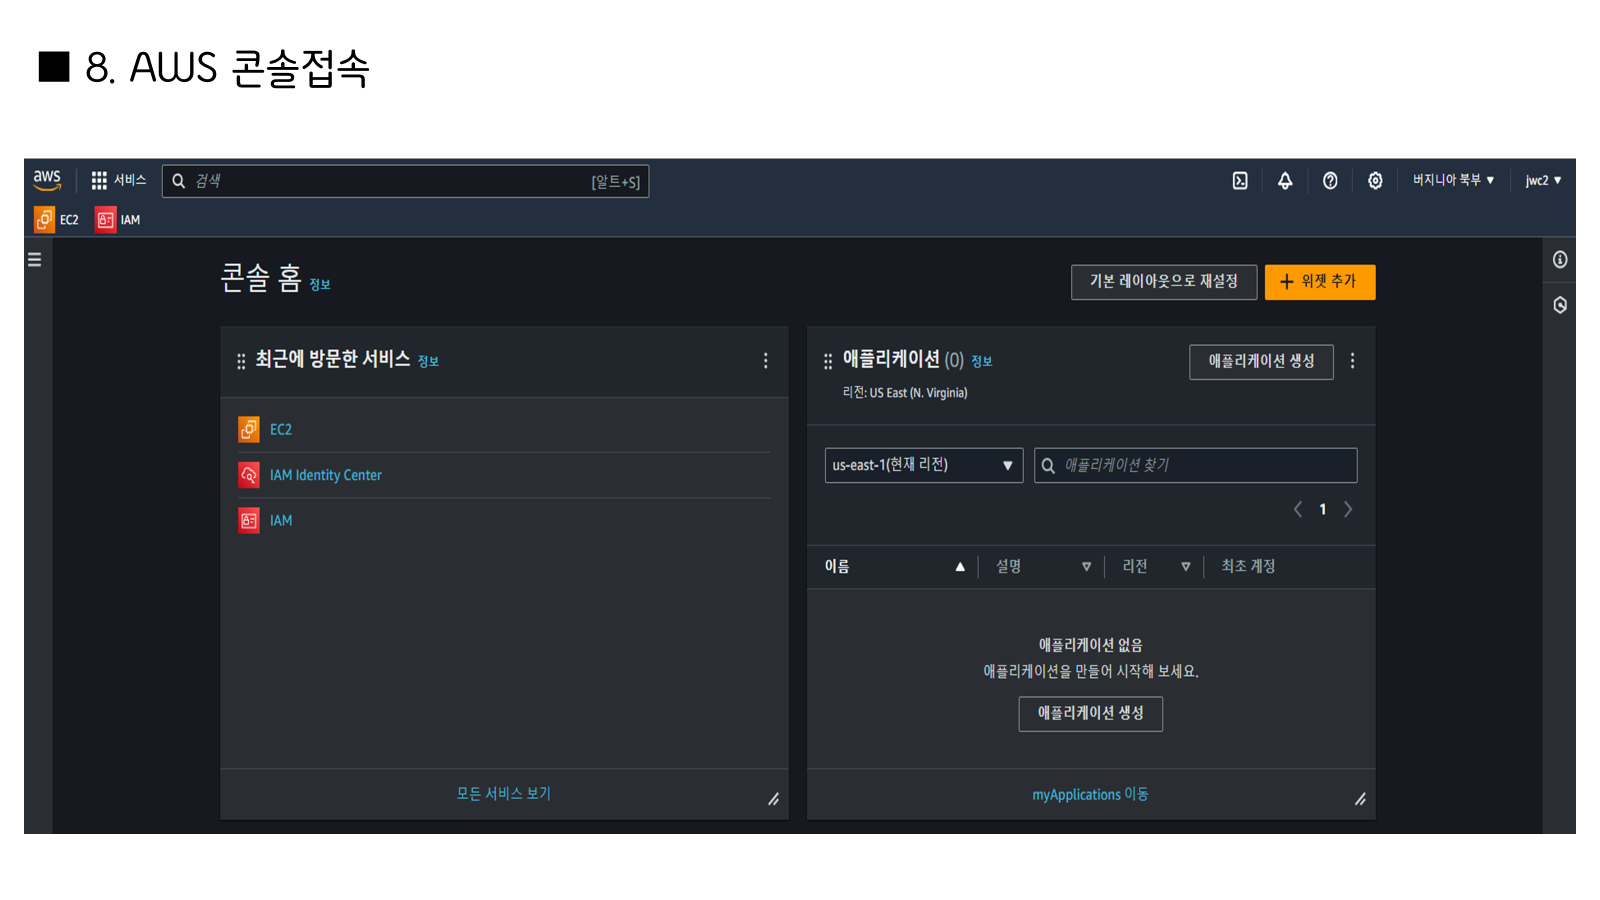The height and width of the screenshot is (900, 1600).
Task: Click 애플리케이션 생성 button in widget header
Action: (x=1261, y=362)
